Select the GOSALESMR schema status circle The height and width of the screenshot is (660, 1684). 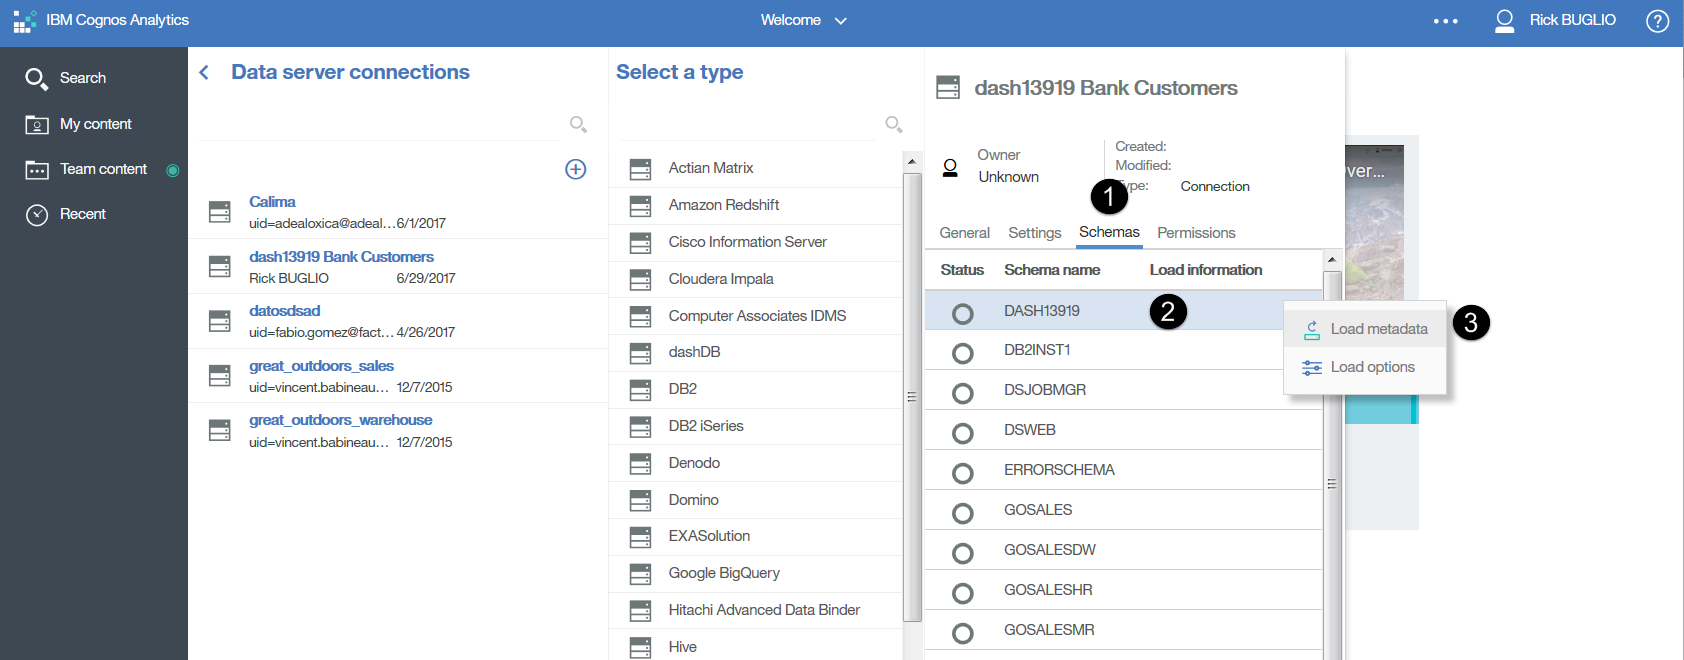point(963,634)
